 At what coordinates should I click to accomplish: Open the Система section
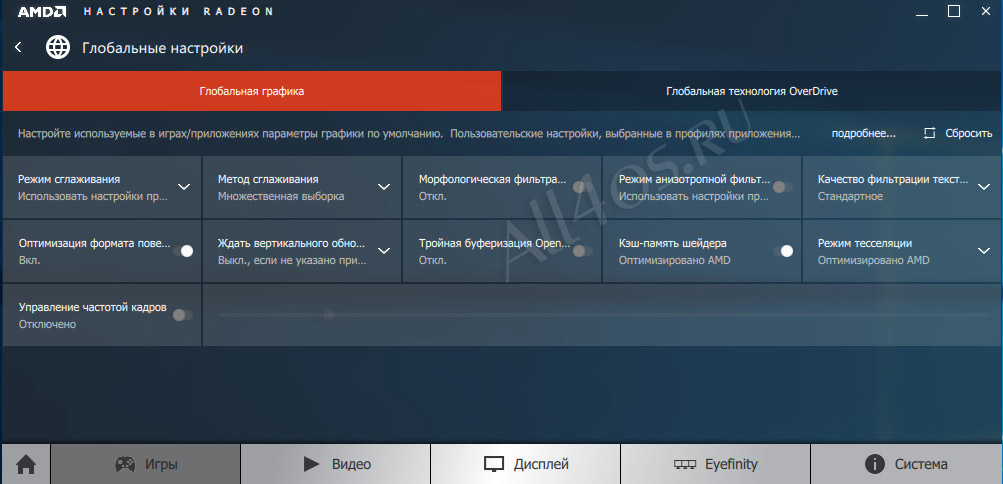point(906,464)
